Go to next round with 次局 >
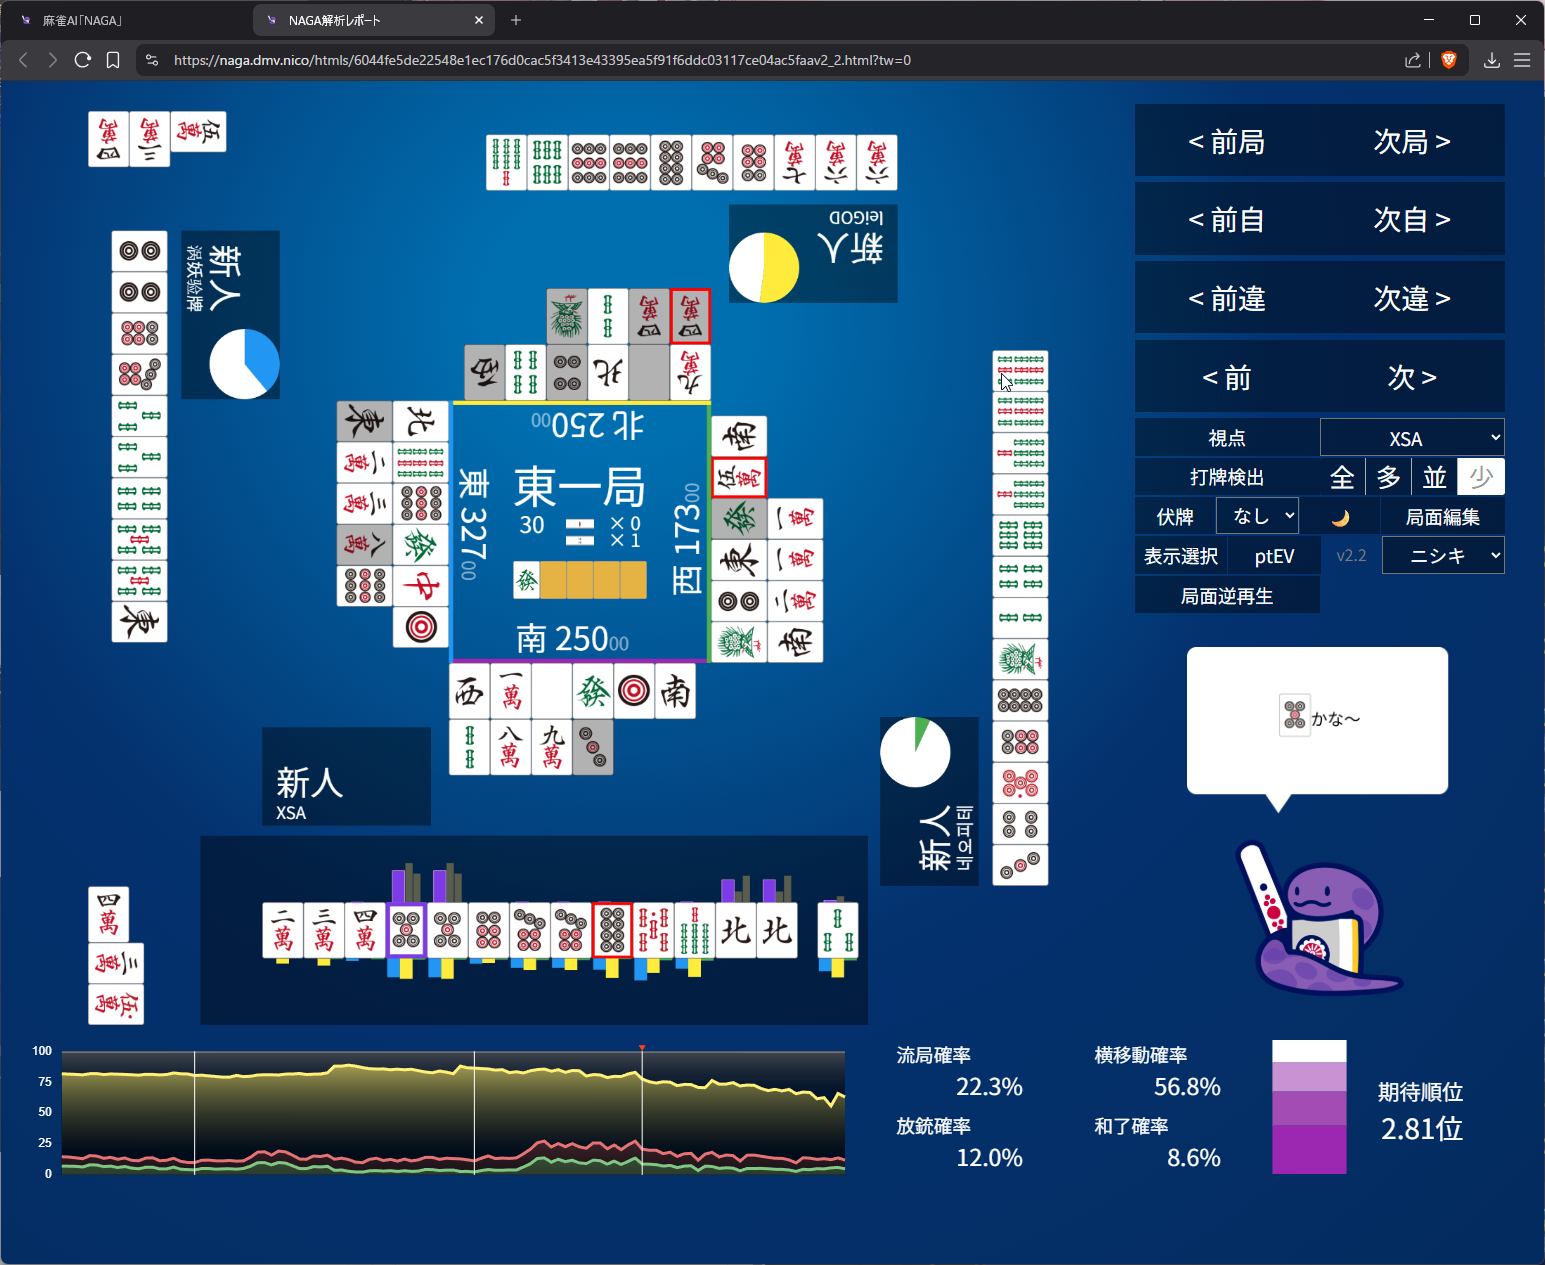This screenshot has height=1265, width=1545. point(1411,142)
